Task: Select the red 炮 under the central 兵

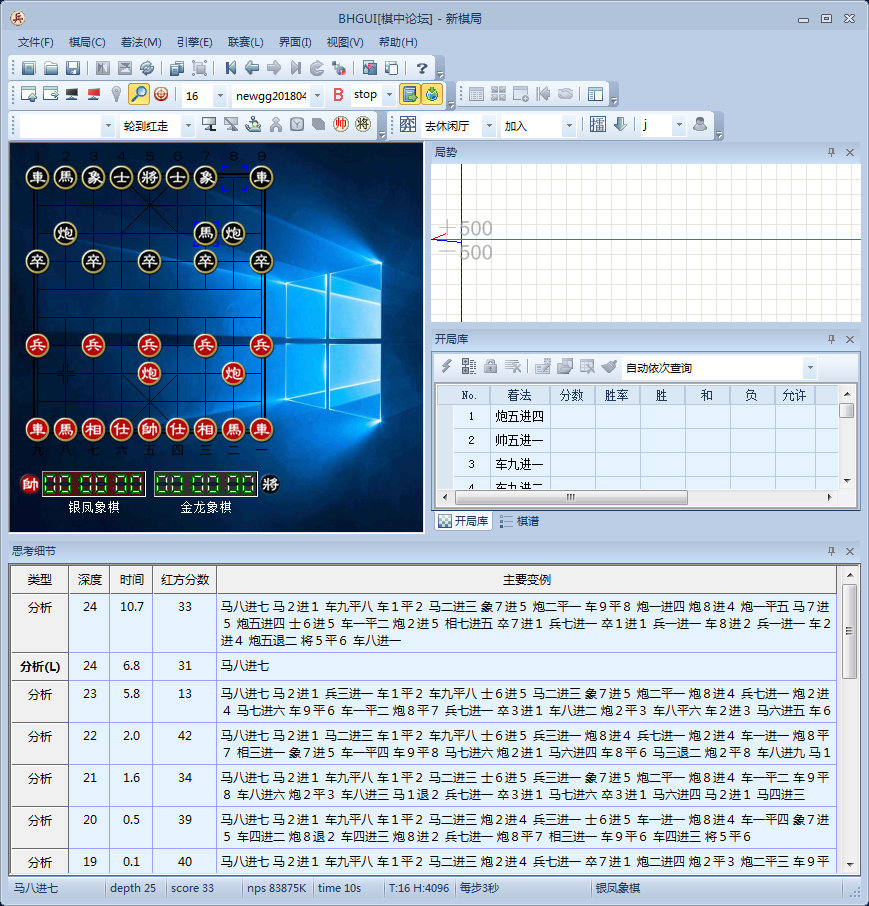Action: pyautogui.click(x=149, y=373)
